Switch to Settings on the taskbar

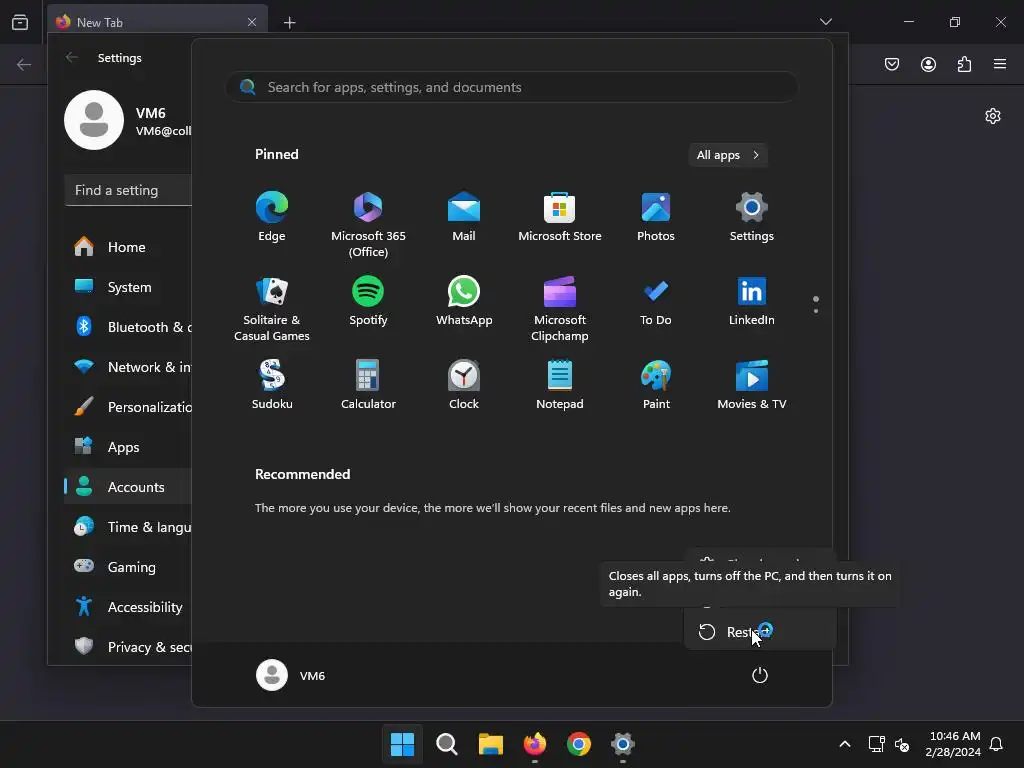point(623,744)
